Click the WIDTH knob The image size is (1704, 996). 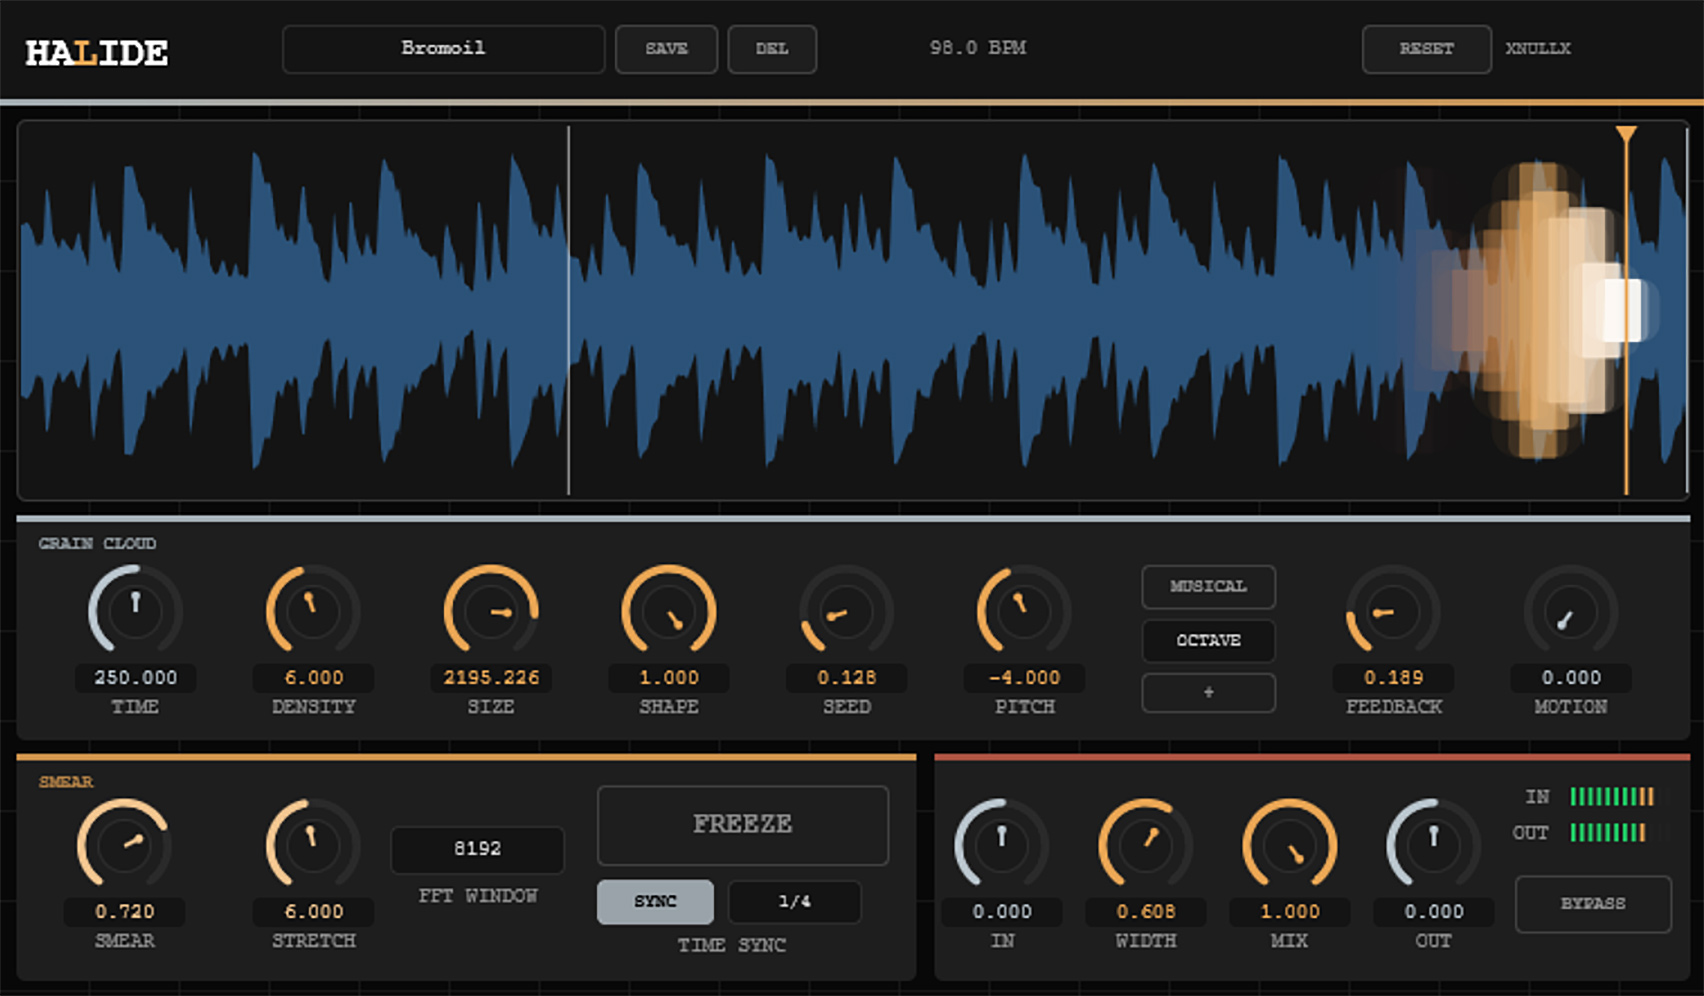tap(1146, 845)
